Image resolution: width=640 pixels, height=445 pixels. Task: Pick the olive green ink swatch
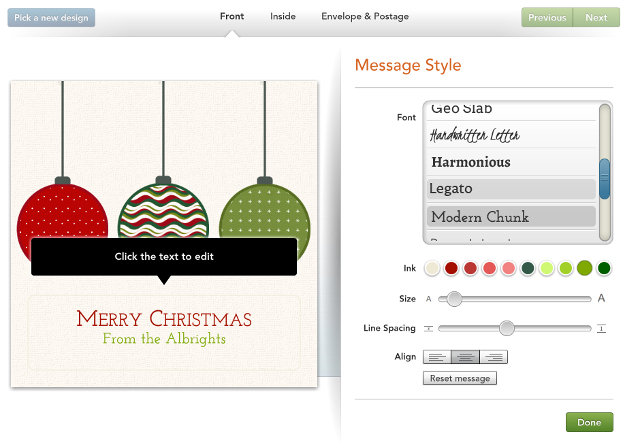pyautogui.click(x=584, y=268)
